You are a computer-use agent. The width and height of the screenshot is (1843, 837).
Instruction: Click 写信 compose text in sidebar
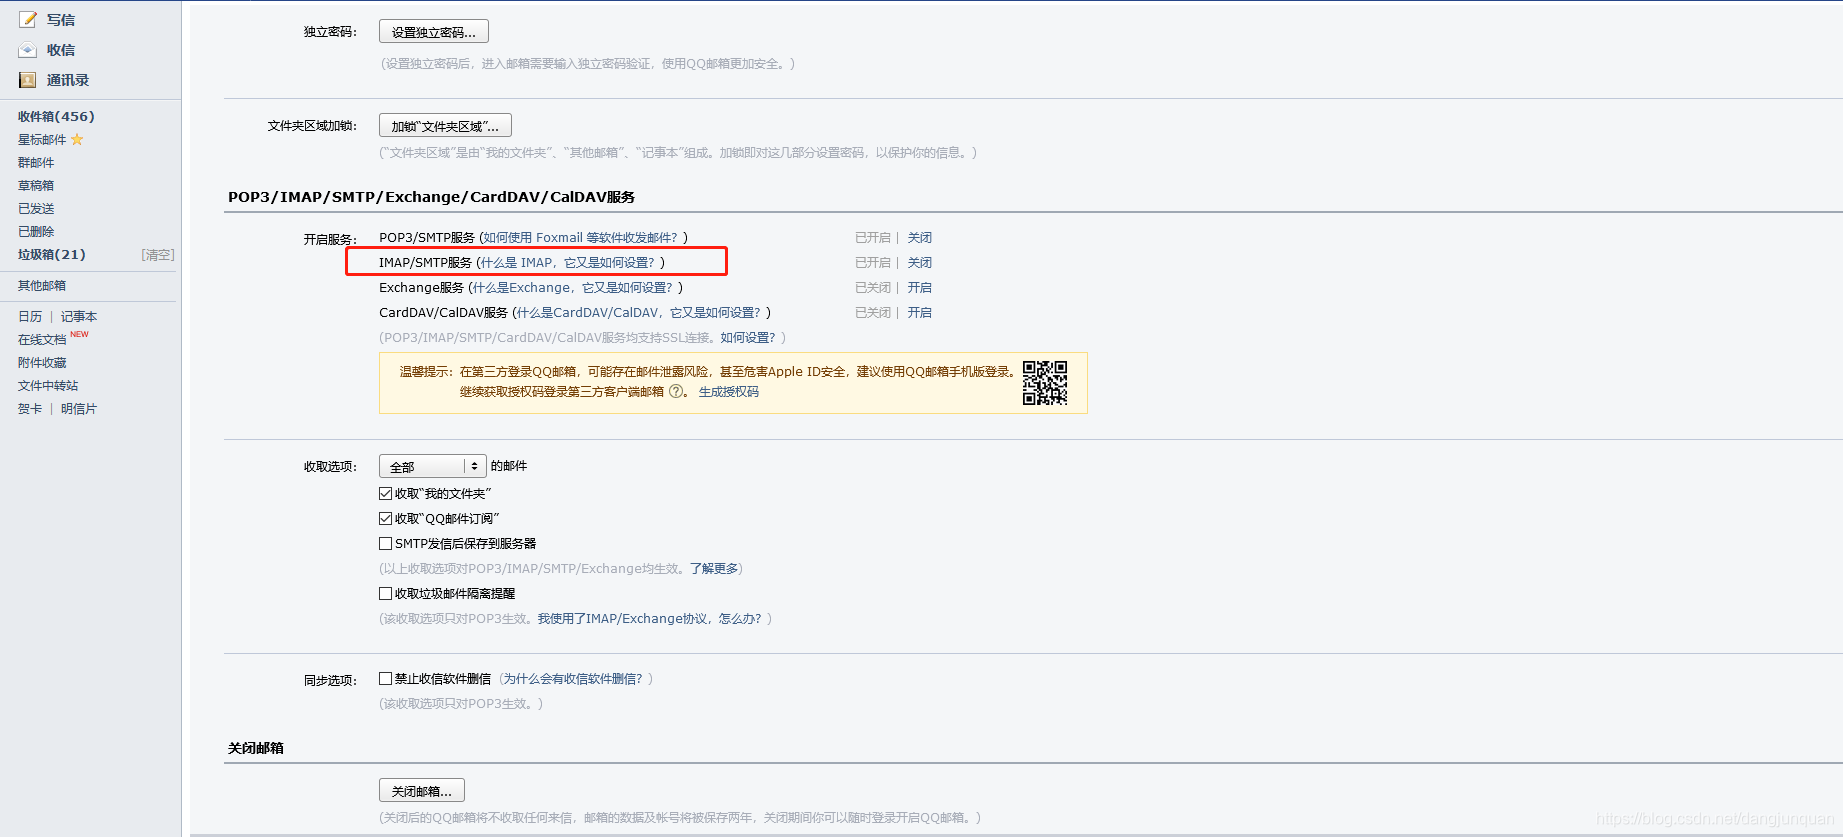(x=61, y=20)
